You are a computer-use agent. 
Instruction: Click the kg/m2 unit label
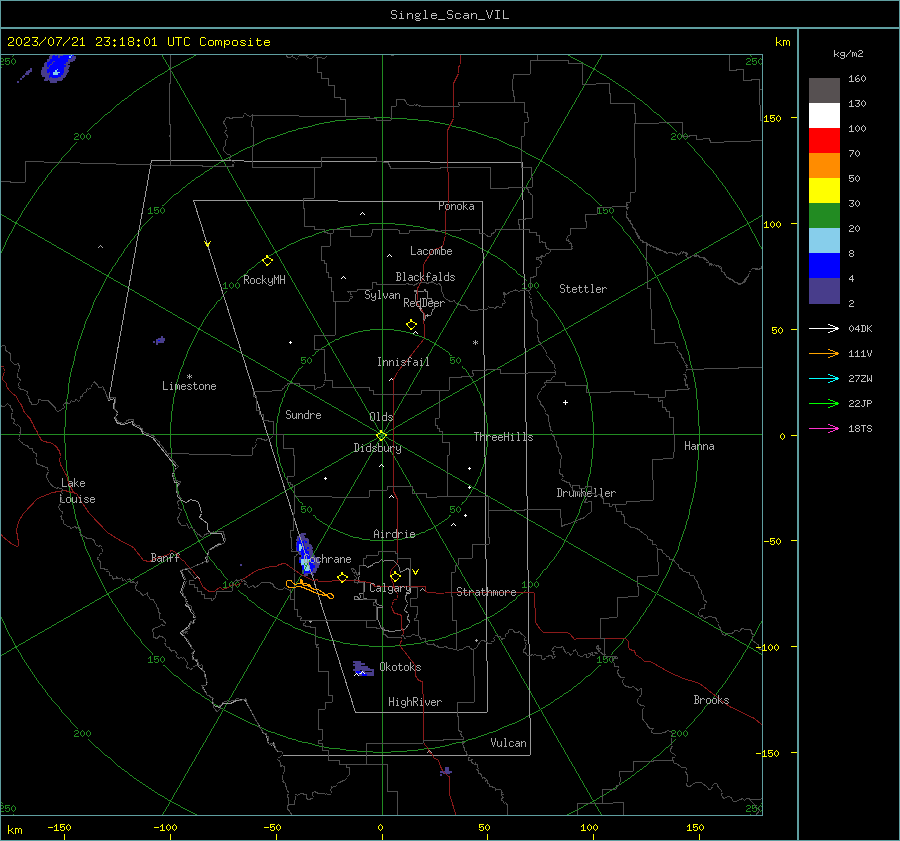[x=848, y=54]
